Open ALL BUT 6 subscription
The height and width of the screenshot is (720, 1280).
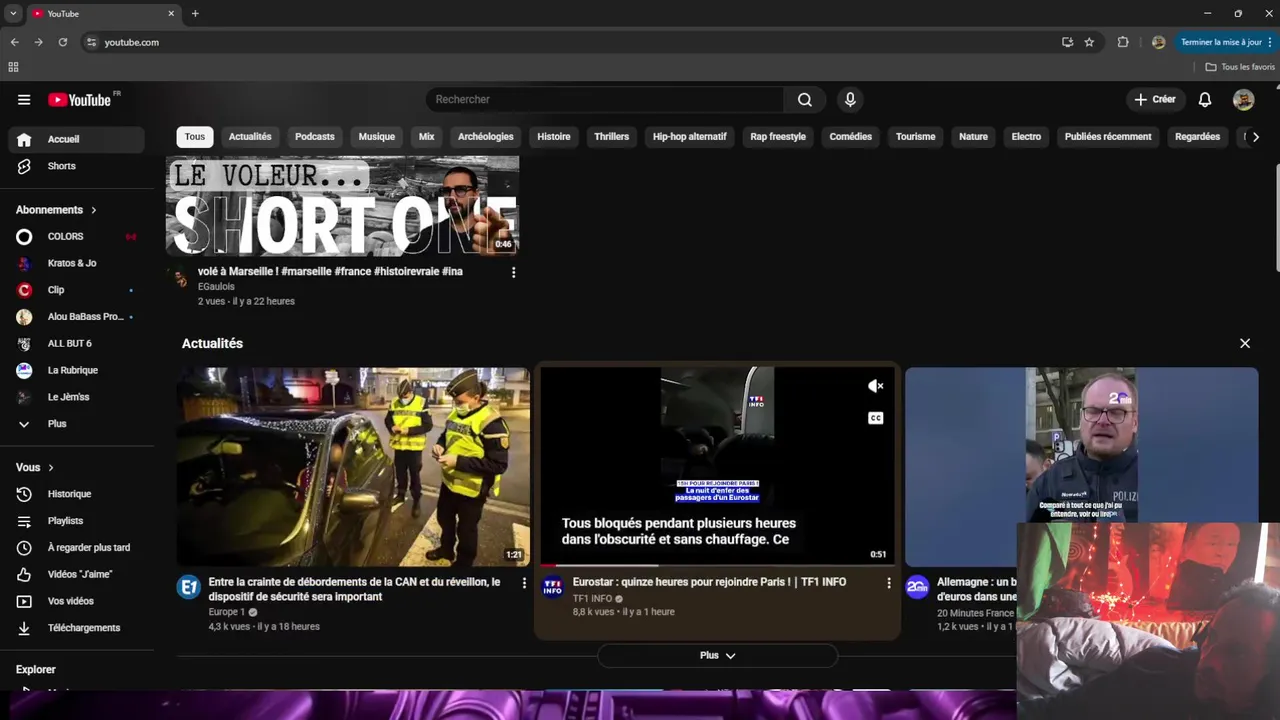click(76, 343)
